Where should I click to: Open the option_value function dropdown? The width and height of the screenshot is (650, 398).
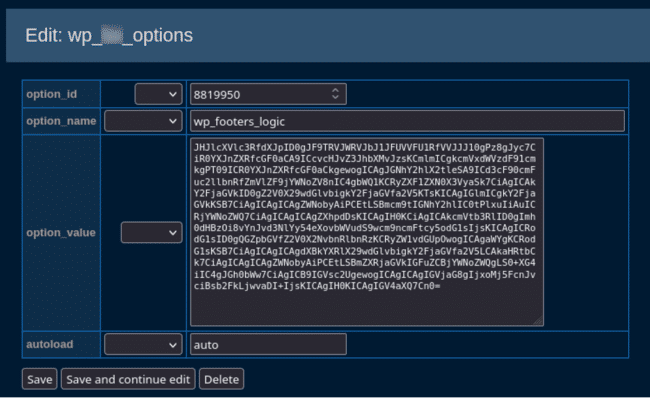click(151, 233)
